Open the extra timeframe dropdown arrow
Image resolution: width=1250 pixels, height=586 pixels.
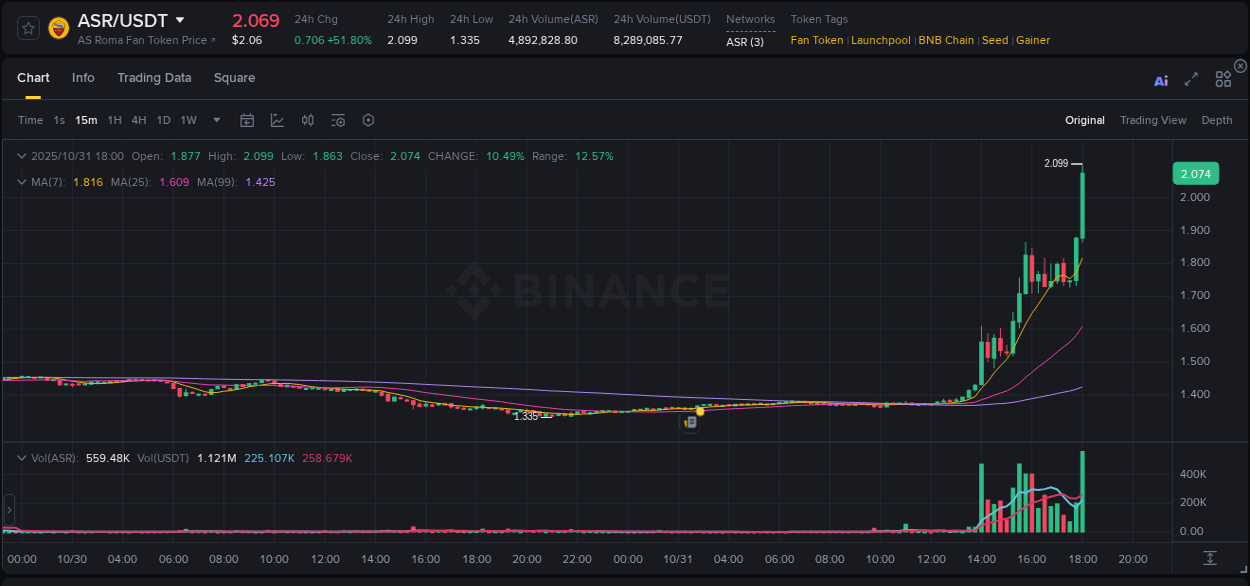215,119
